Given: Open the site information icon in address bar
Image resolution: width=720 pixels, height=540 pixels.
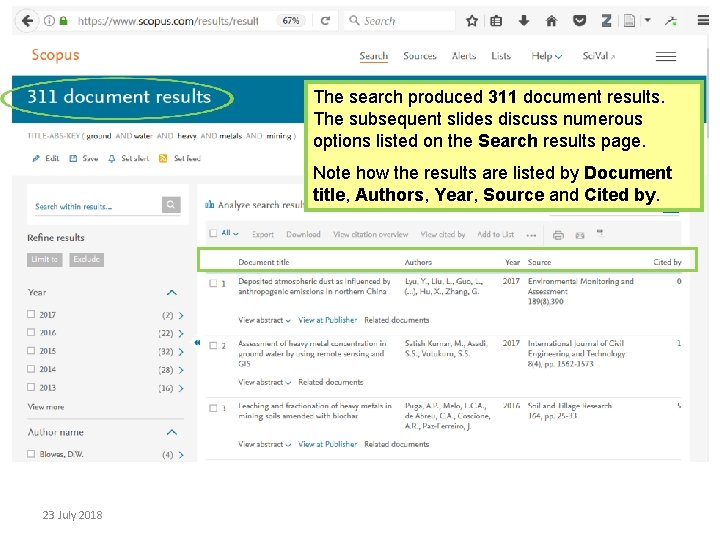Looking at the screenshot, I should click(49, 21).
